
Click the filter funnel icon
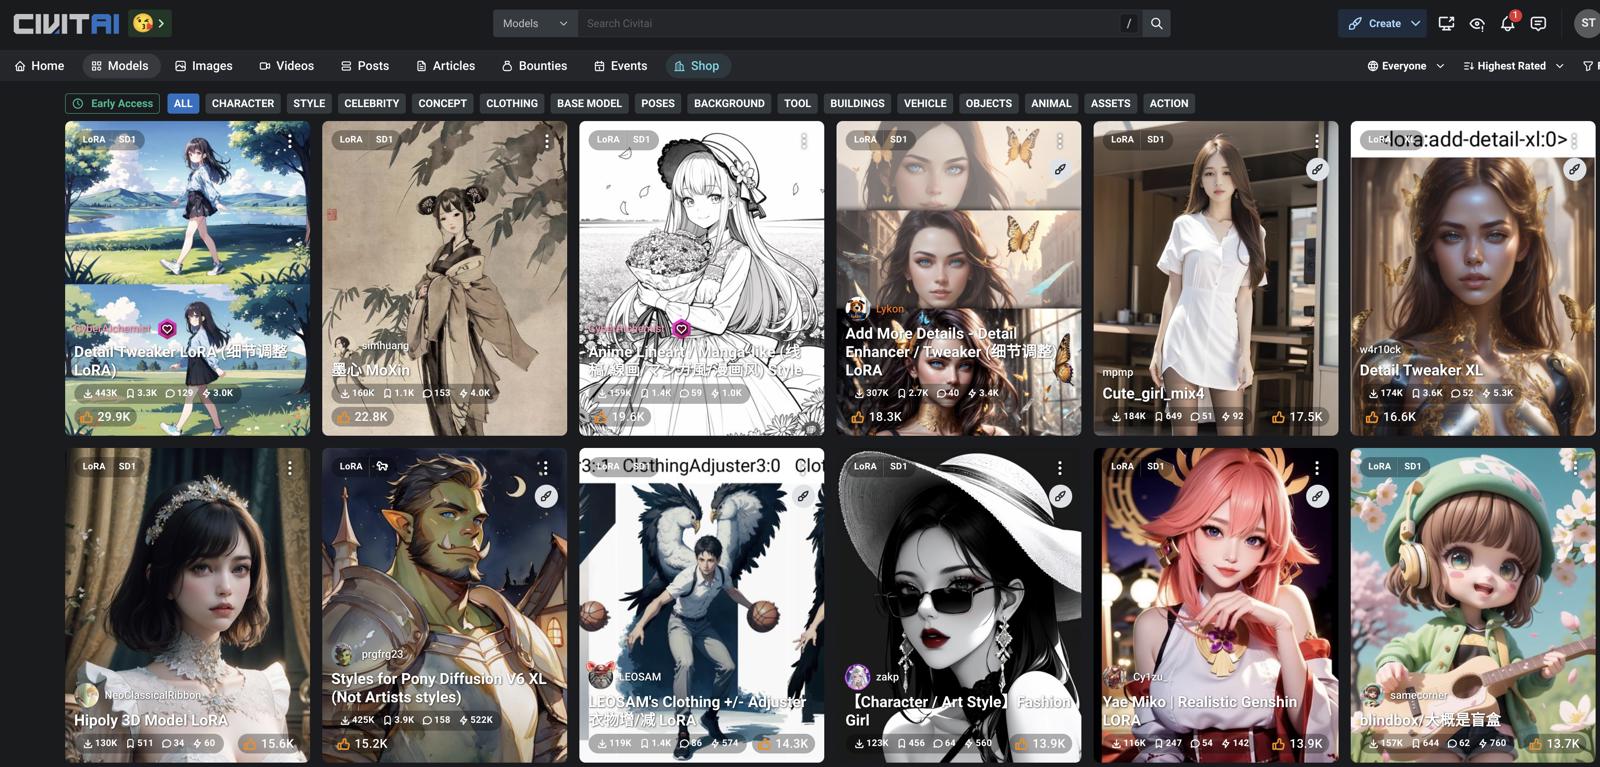coord(1588,66)
